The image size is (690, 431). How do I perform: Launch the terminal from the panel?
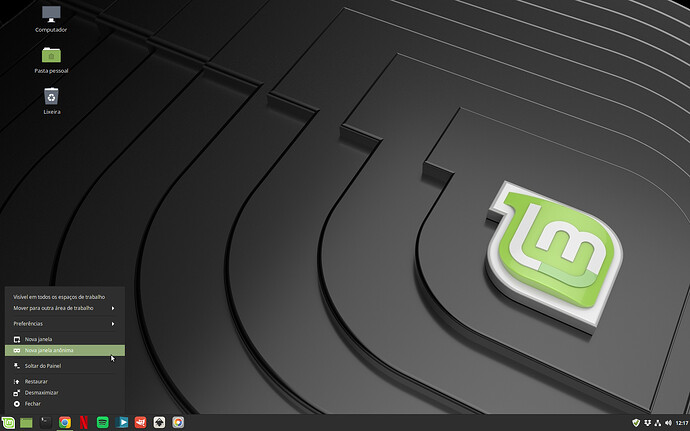tap(46, 423)
